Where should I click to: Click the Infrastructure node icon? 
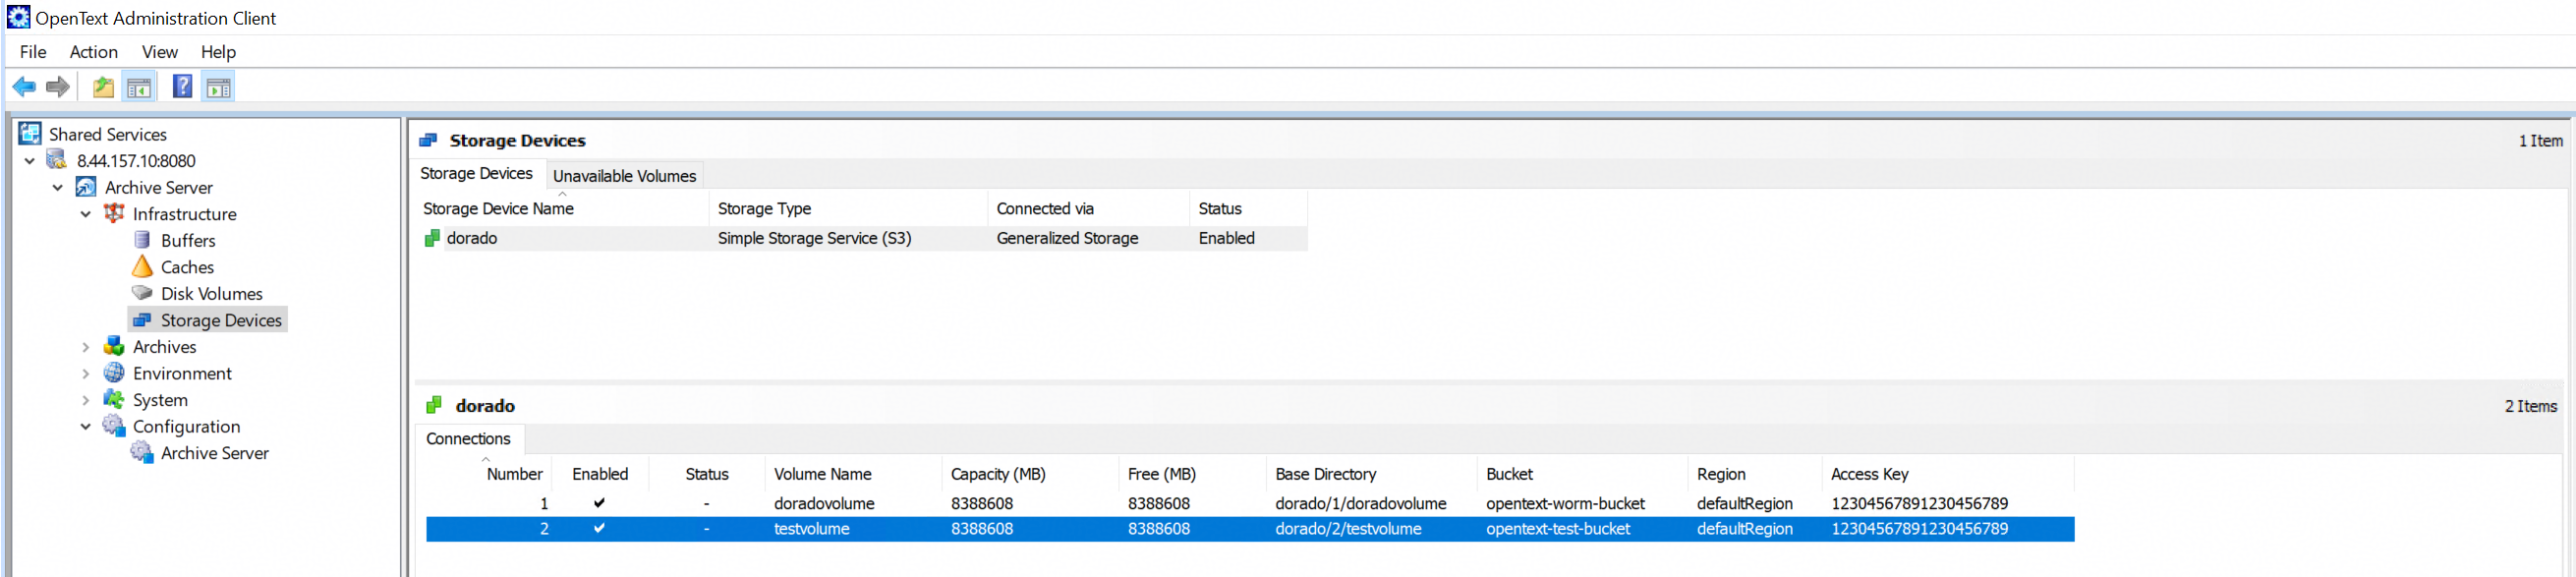[114, 213]
